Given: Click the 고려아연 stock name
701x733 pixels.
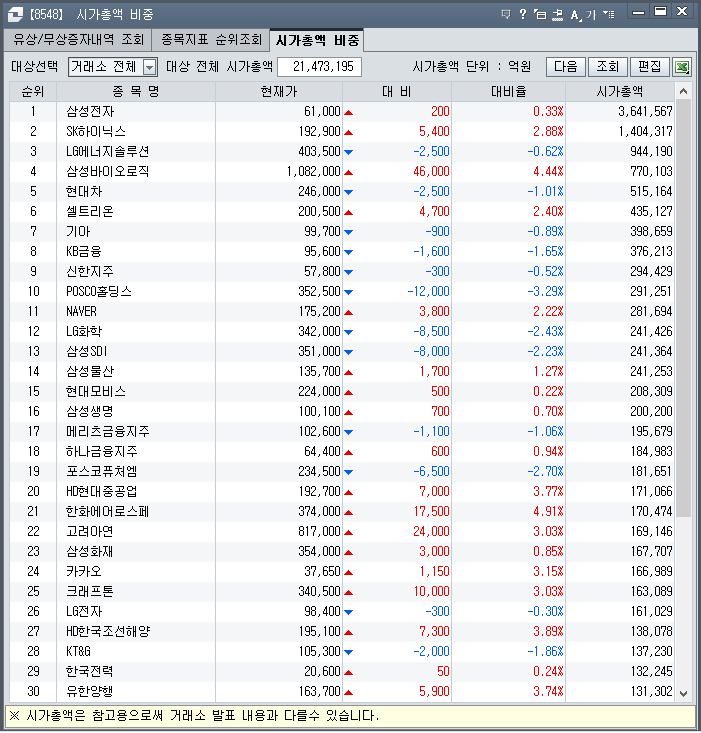Looking at the screenshot, I should [x=90, y=531].
